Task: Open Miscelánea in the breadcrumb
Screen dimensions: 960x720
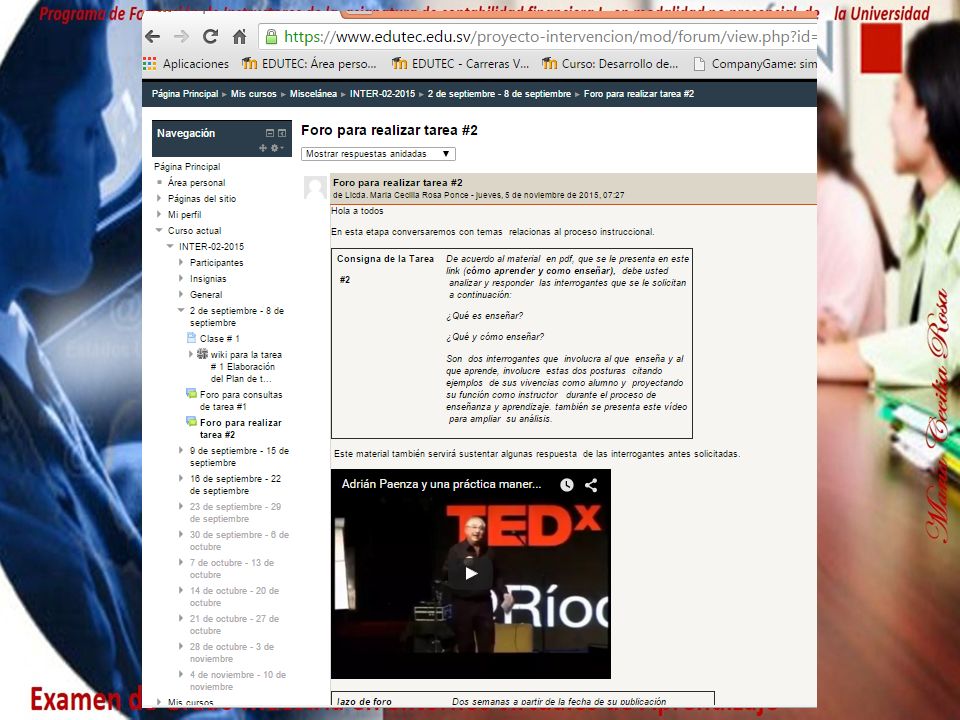Action: [x=313, y=94]
